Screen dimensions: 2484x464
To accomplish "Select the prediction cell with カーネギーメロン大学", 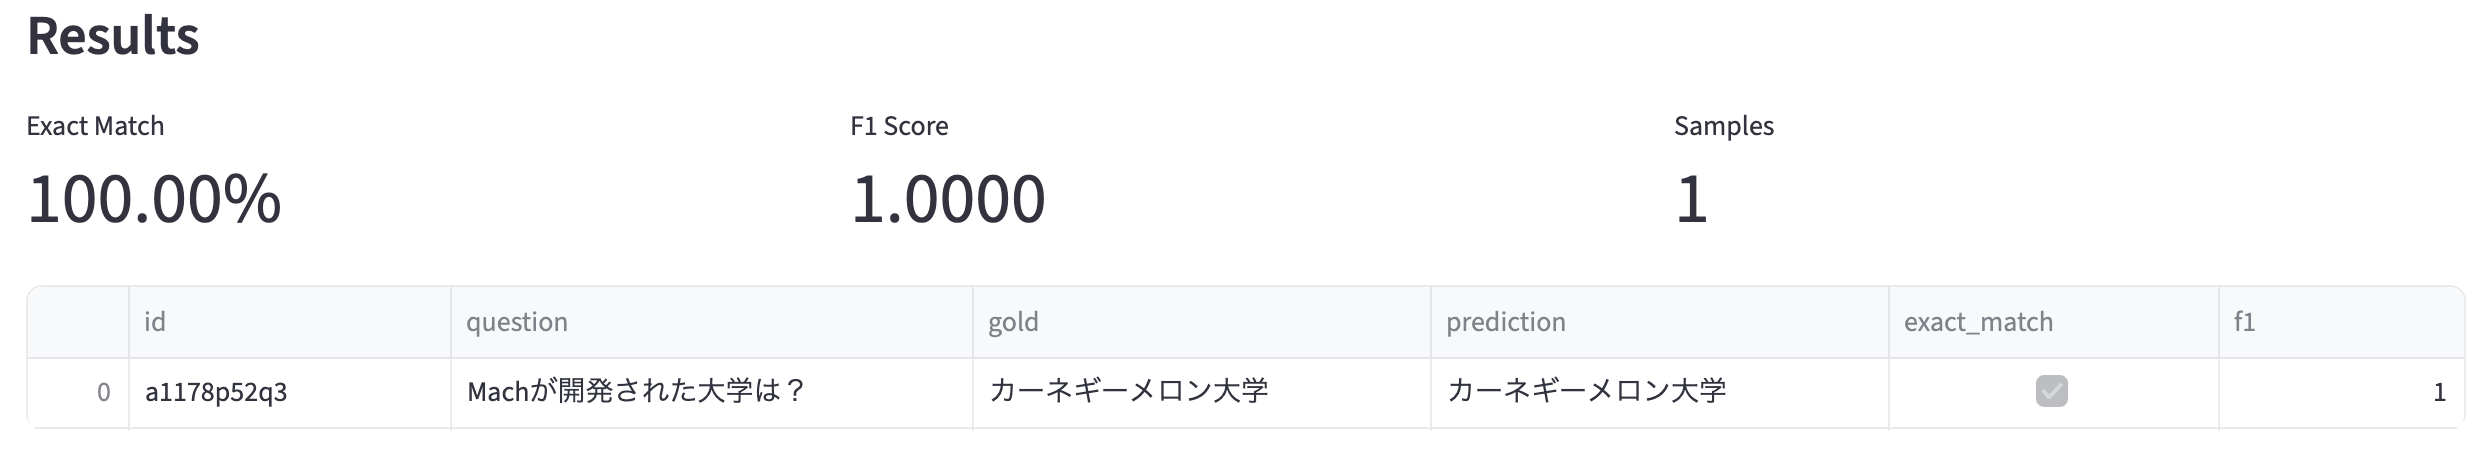I will (x=1586, y=391).
